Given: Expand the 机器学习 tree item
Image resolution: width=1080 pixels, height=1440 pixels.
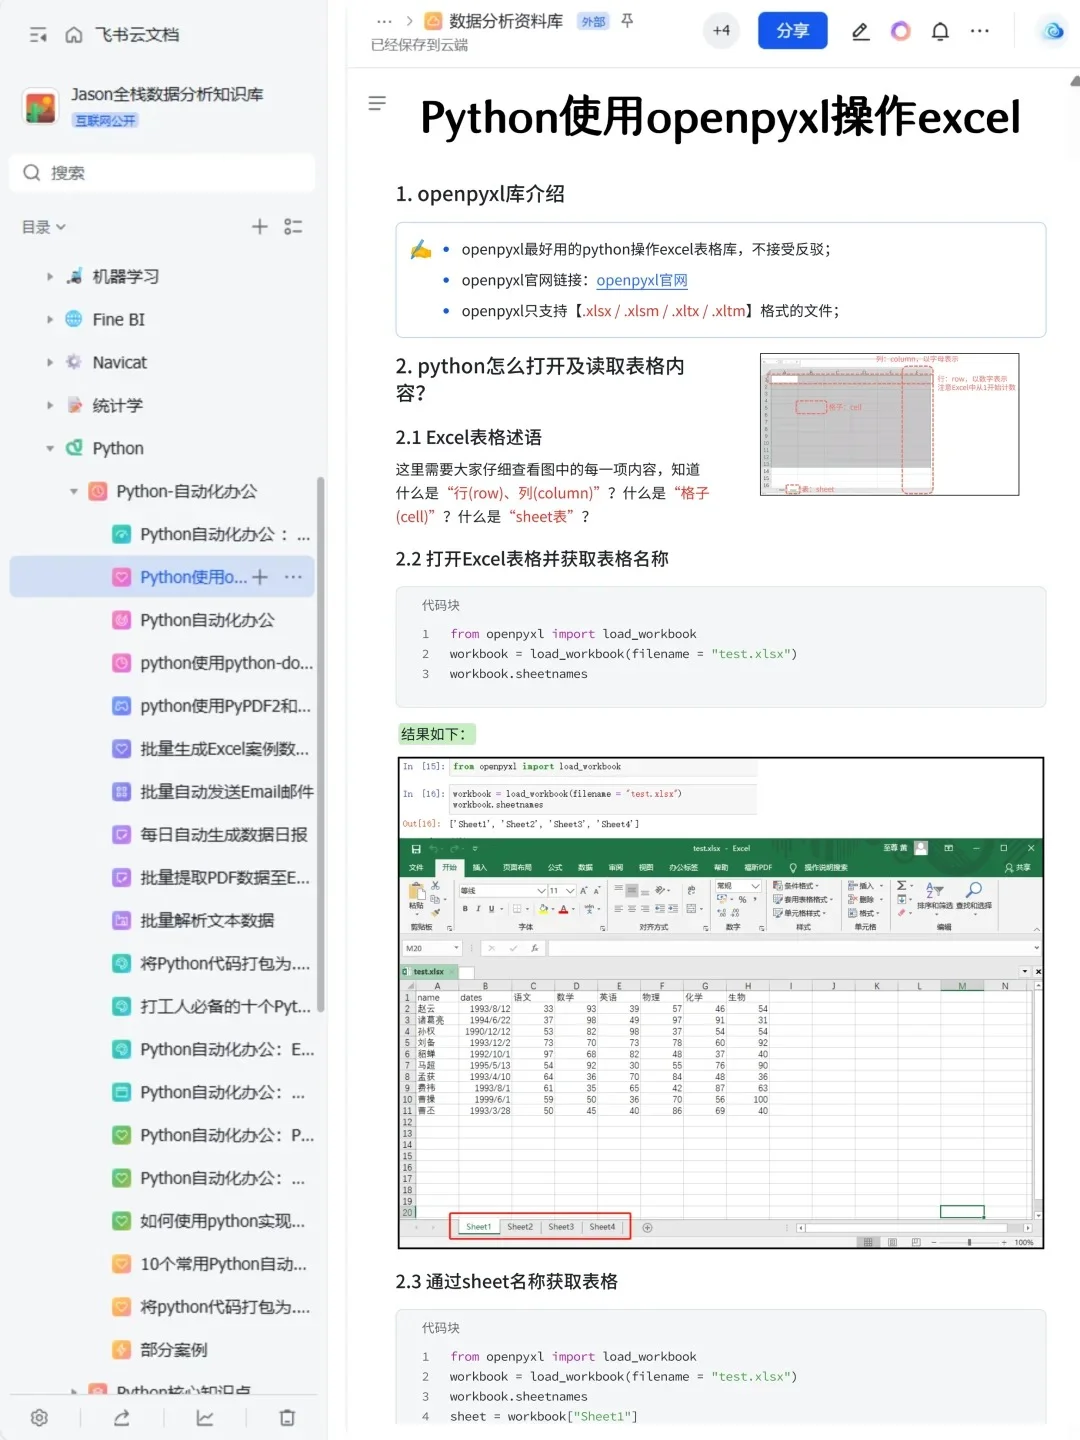Looking at the screenshot, I should click(x=50, y=276).
